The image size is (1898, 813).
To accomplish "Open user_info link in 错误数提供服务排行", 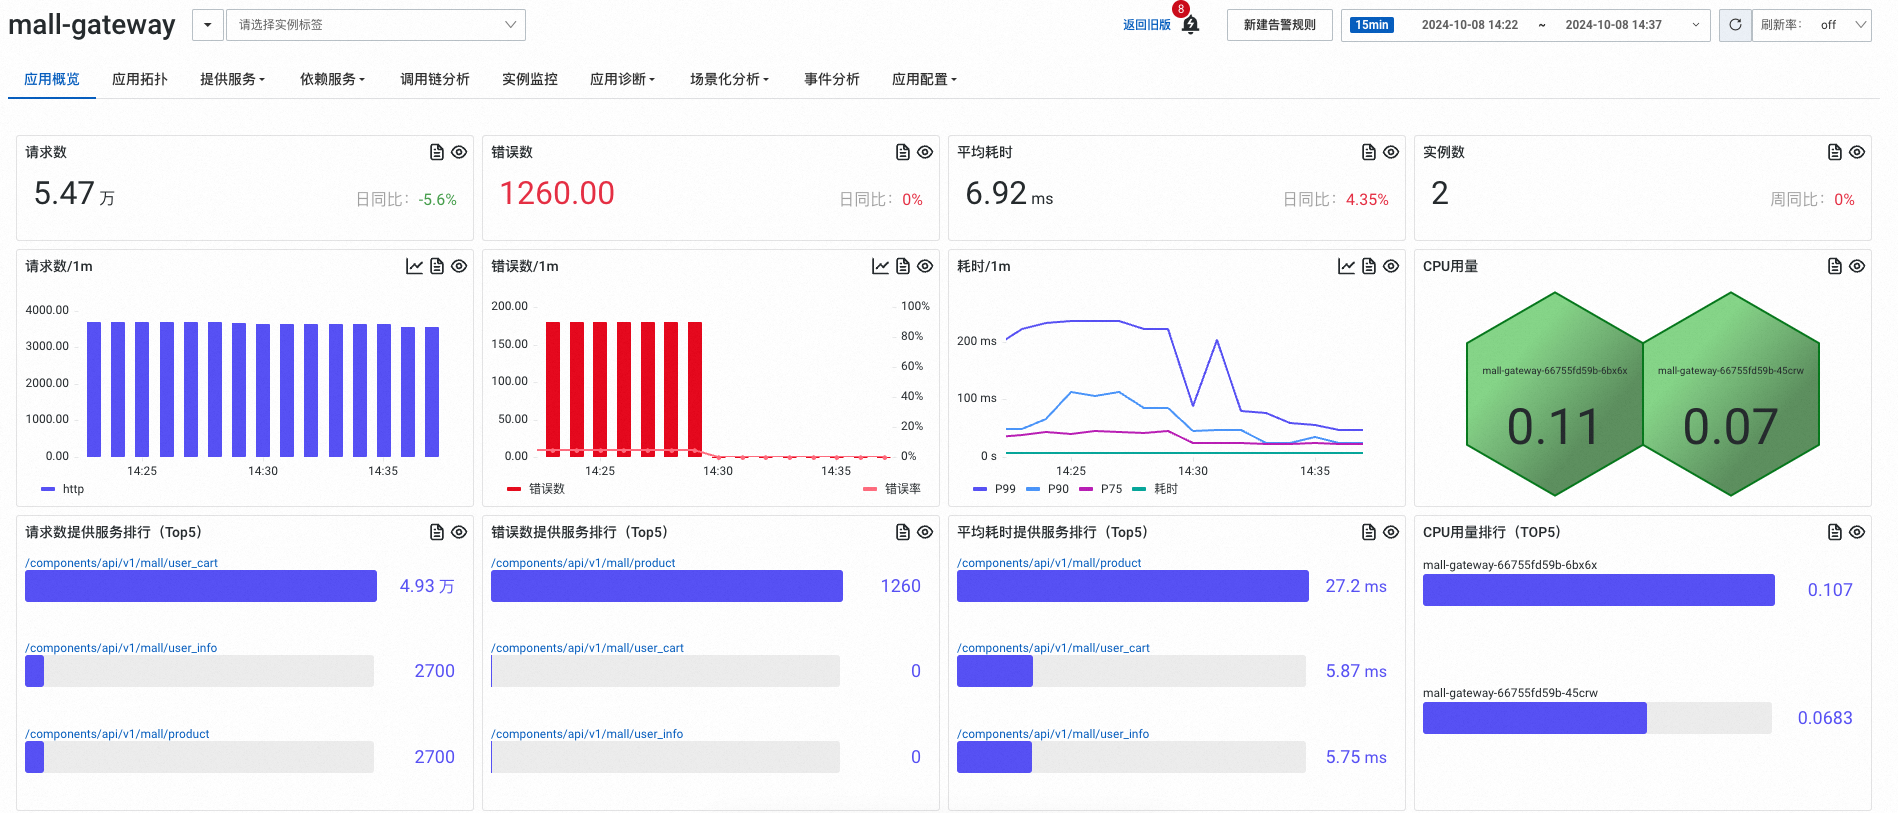I will 587,734.
